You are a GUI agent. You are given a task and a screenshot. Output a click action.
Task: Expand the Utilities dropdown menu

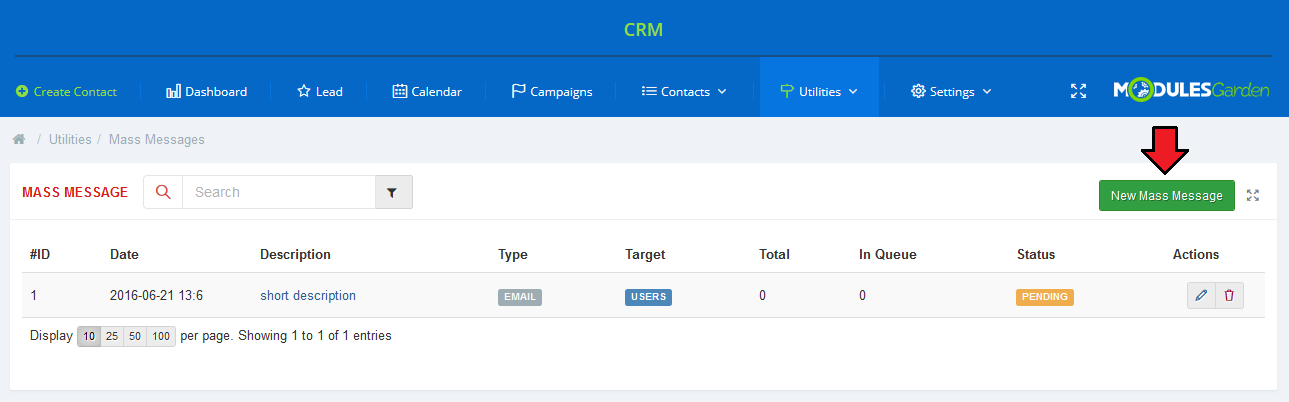[819, 91]
